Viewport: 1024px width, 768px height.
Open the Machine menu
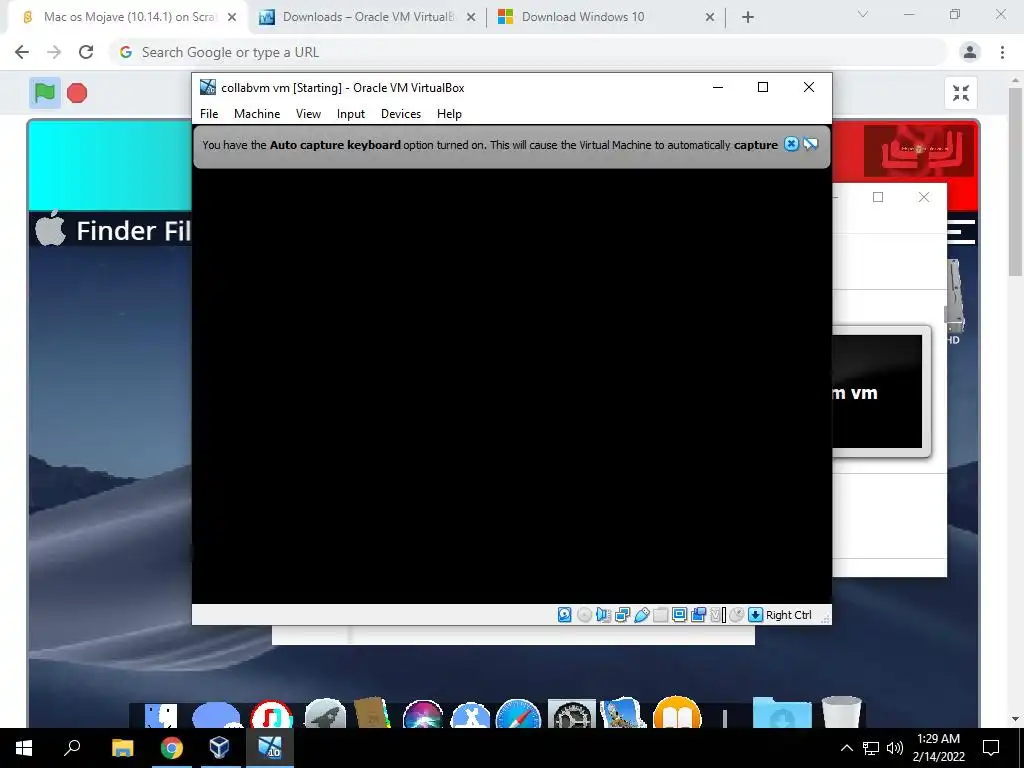coord(257,114)
